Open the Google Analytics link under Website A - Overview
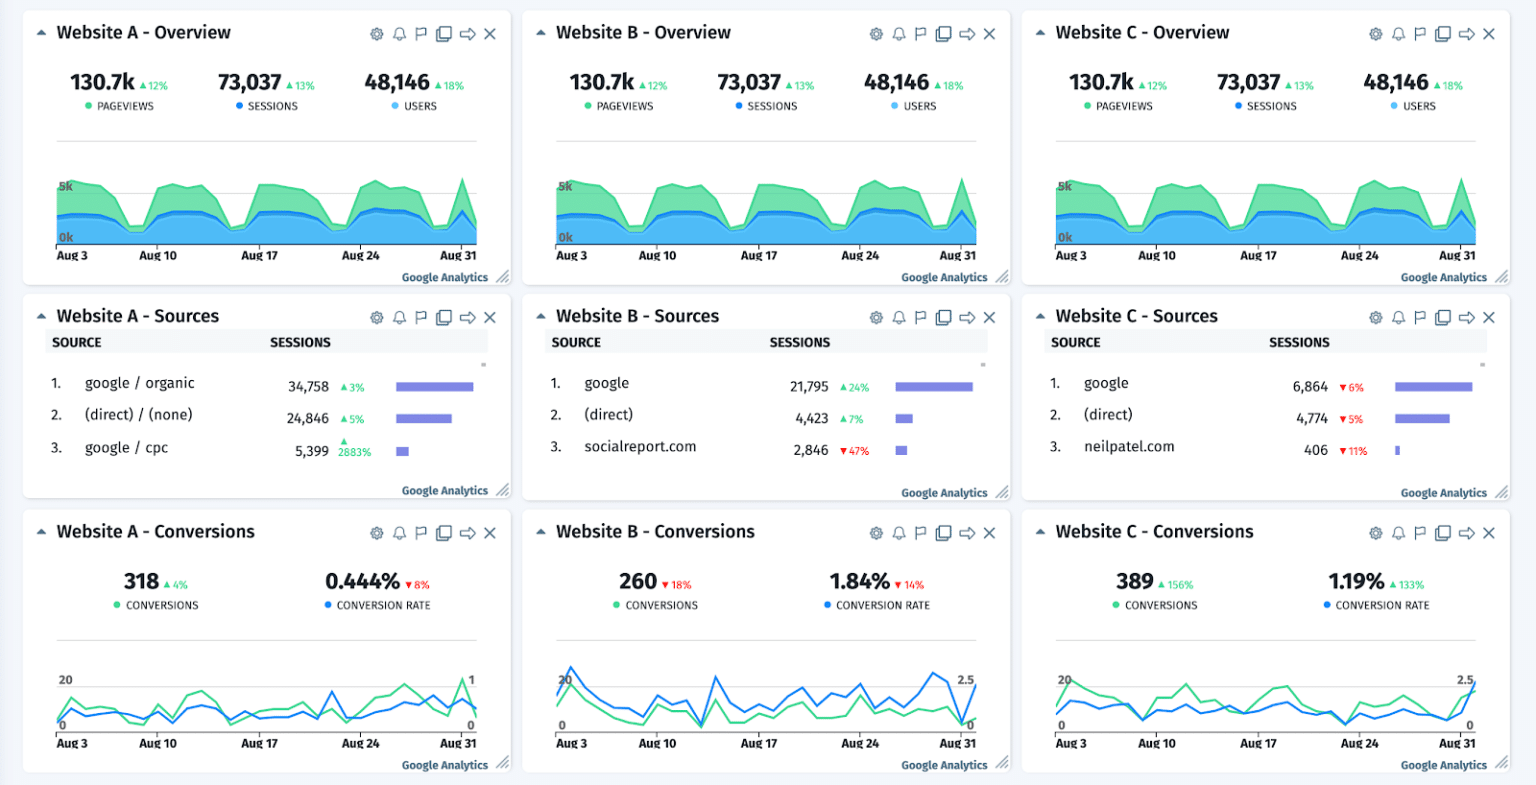 pyautogui.click(x=444, y=277)
